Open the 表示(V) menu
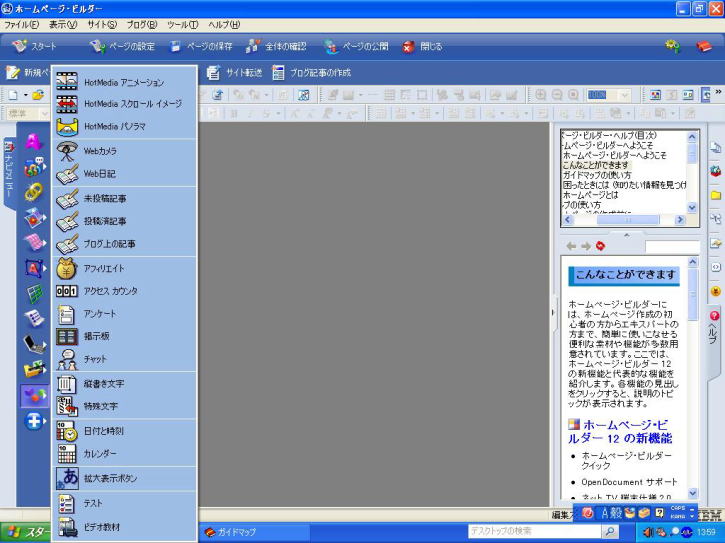This screenshot has height=543, width=725. pos(63,25)
